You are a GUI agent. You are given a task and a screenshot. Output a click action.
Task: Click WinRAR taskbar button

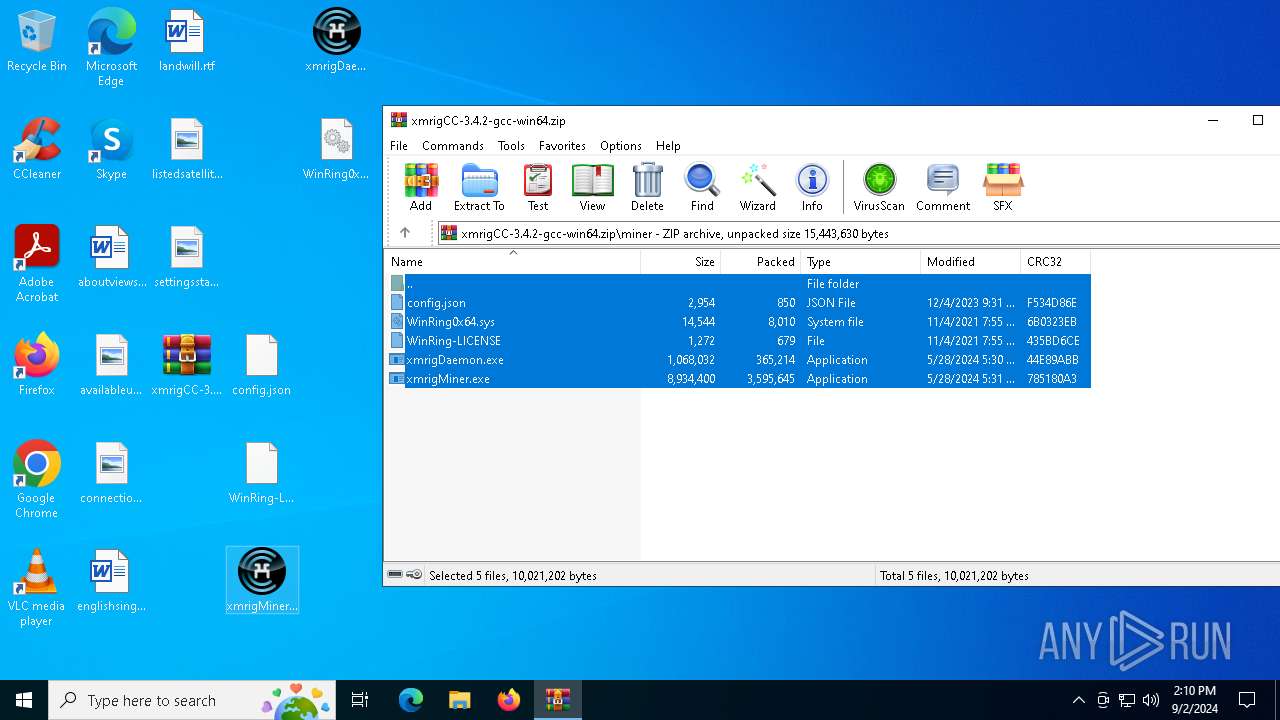(558, 700)
